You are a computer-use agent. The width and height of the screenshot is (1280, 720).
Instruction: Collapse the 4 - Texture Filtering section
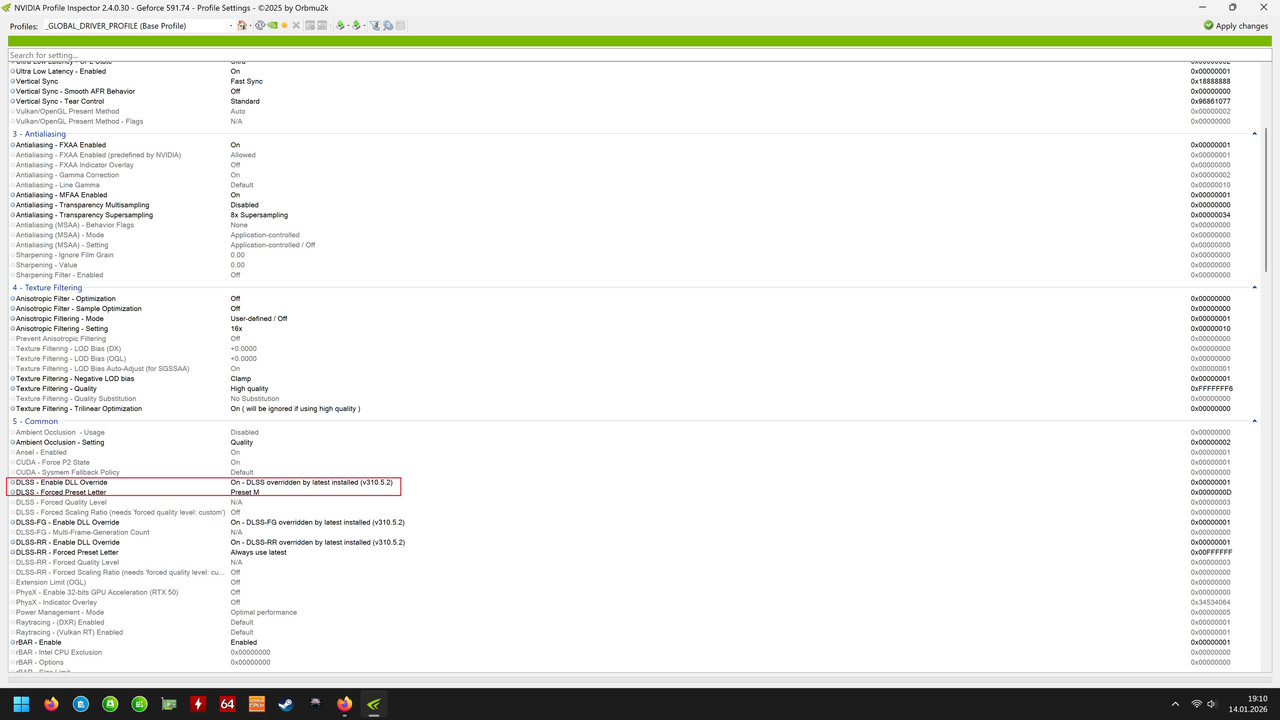pyautogui.click(x=1255, y=288)
